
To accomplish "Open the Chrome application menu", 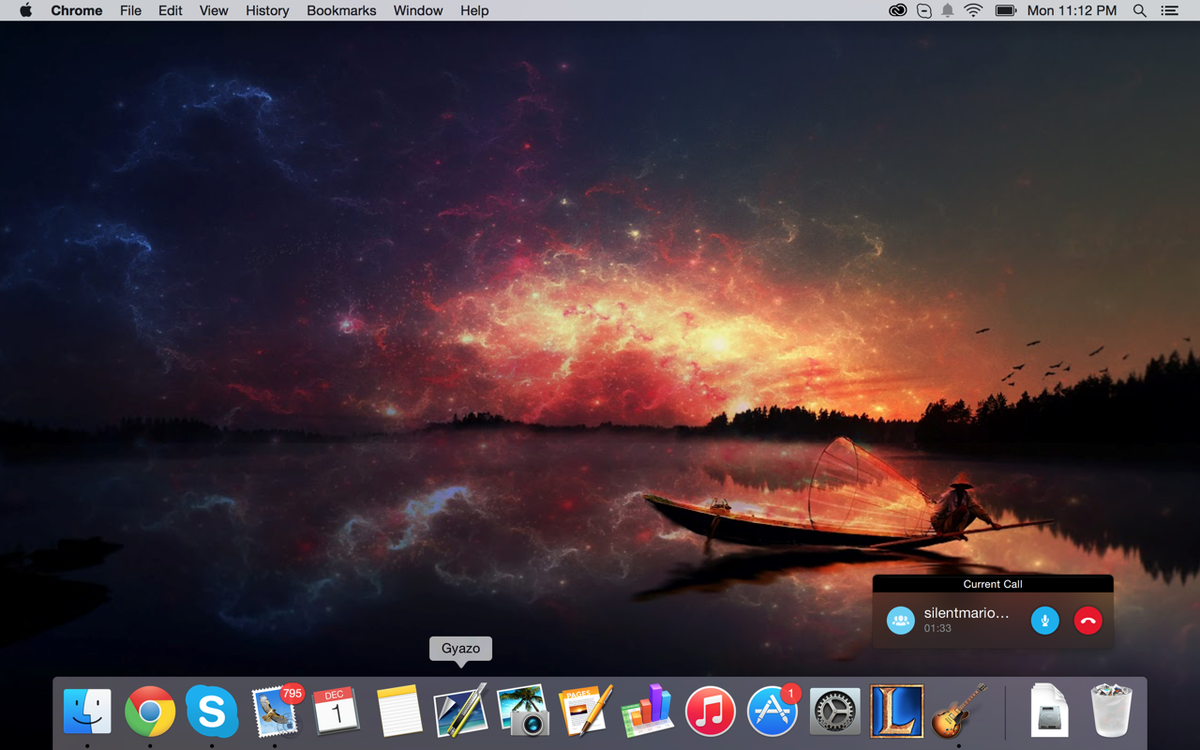I will [77, 10].
